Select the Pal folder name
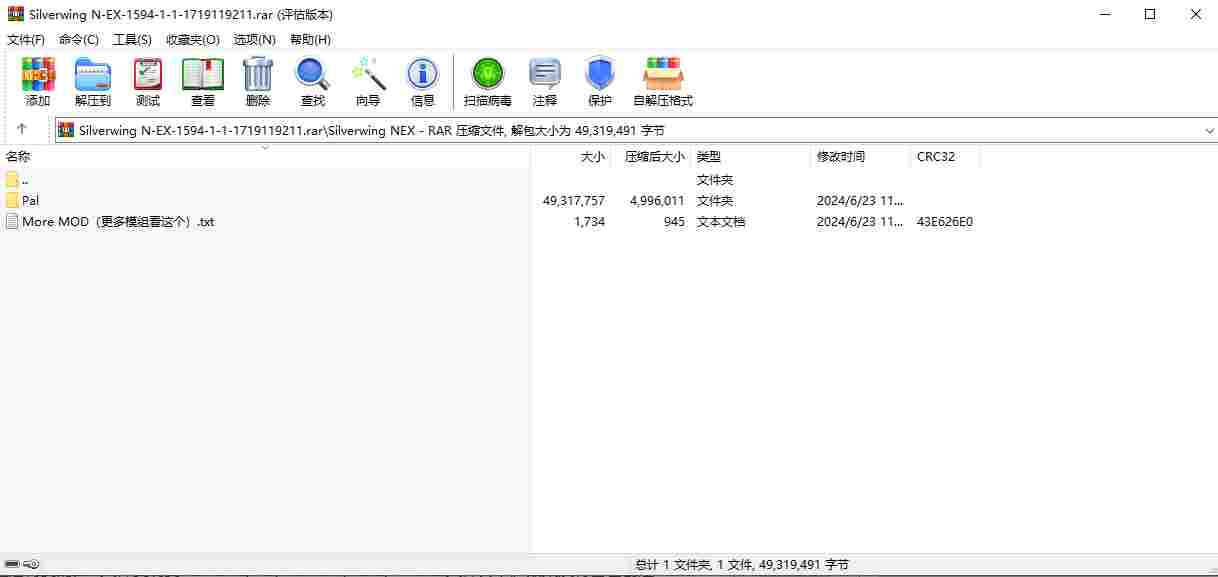 tap(30, 200)
